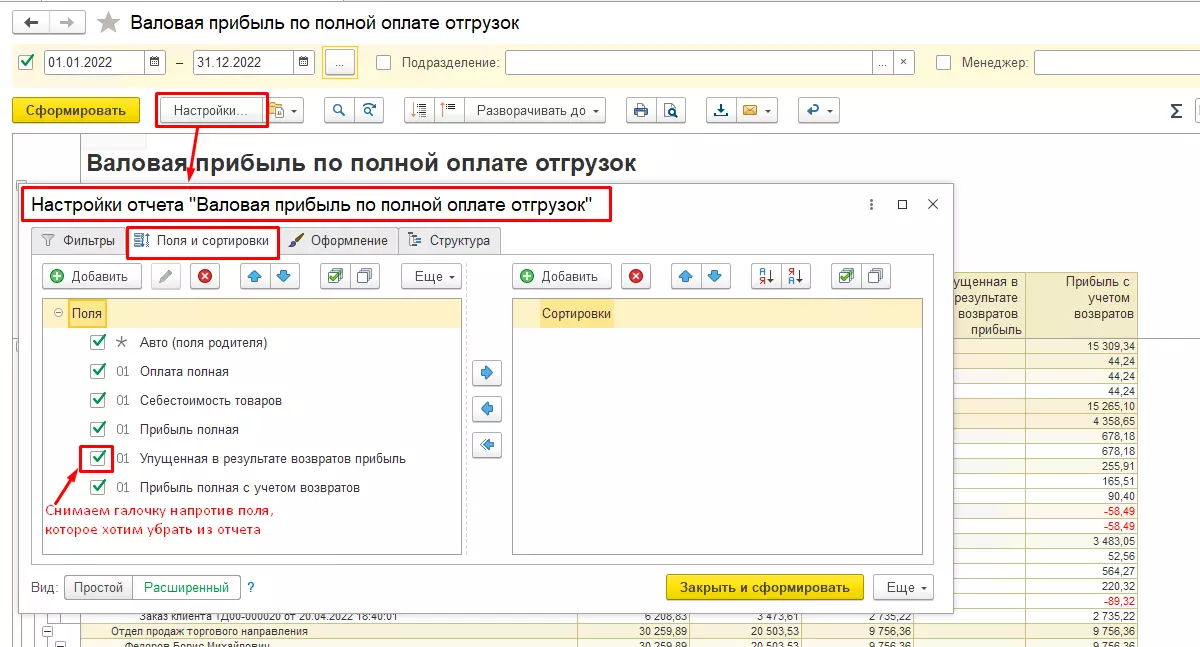Screen dimensions: 1200x647
Task: Collapse the Поля tree node
Action: click(59, 313)
